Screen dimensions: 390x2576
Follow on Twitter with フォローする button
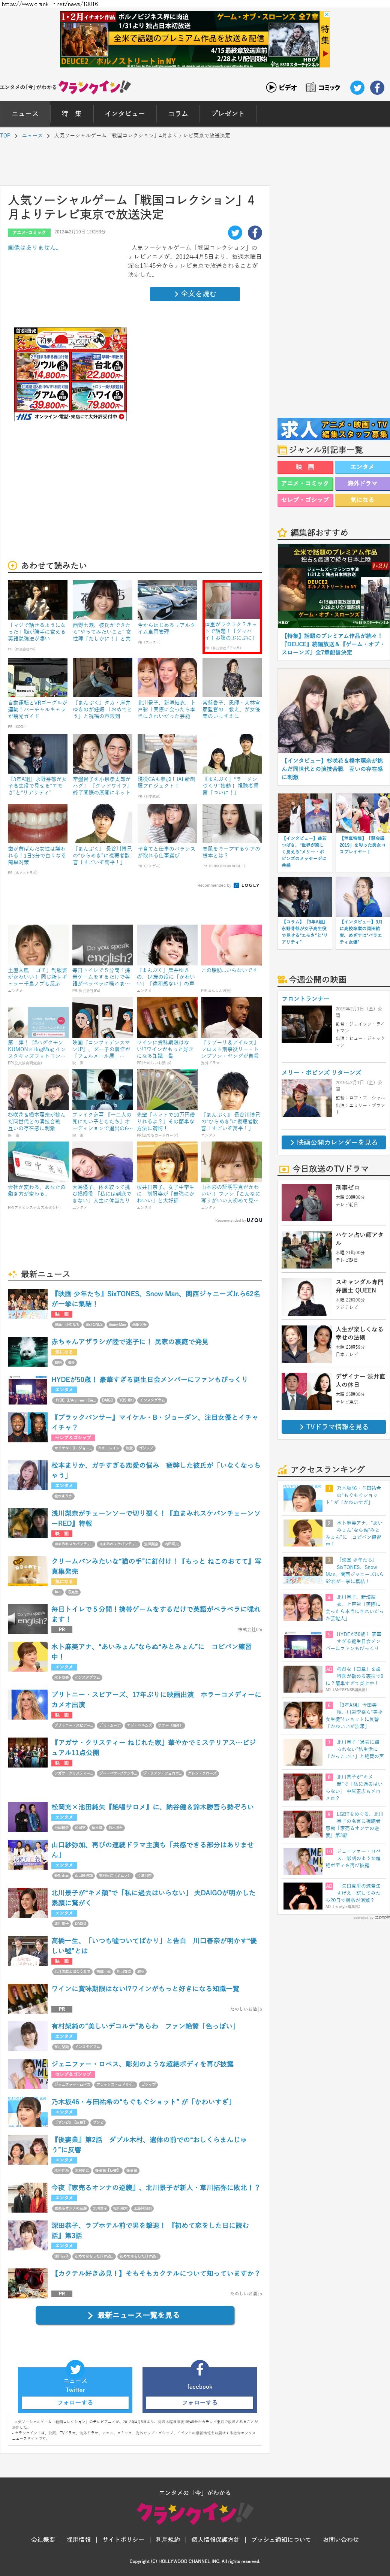75,2402
